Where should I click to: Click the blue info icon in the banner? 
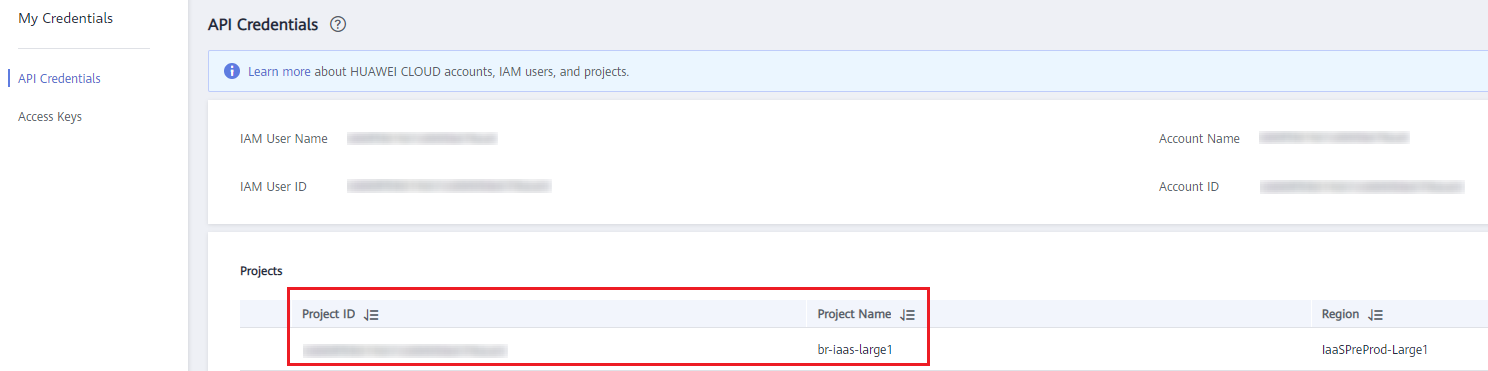click(232, 71)
